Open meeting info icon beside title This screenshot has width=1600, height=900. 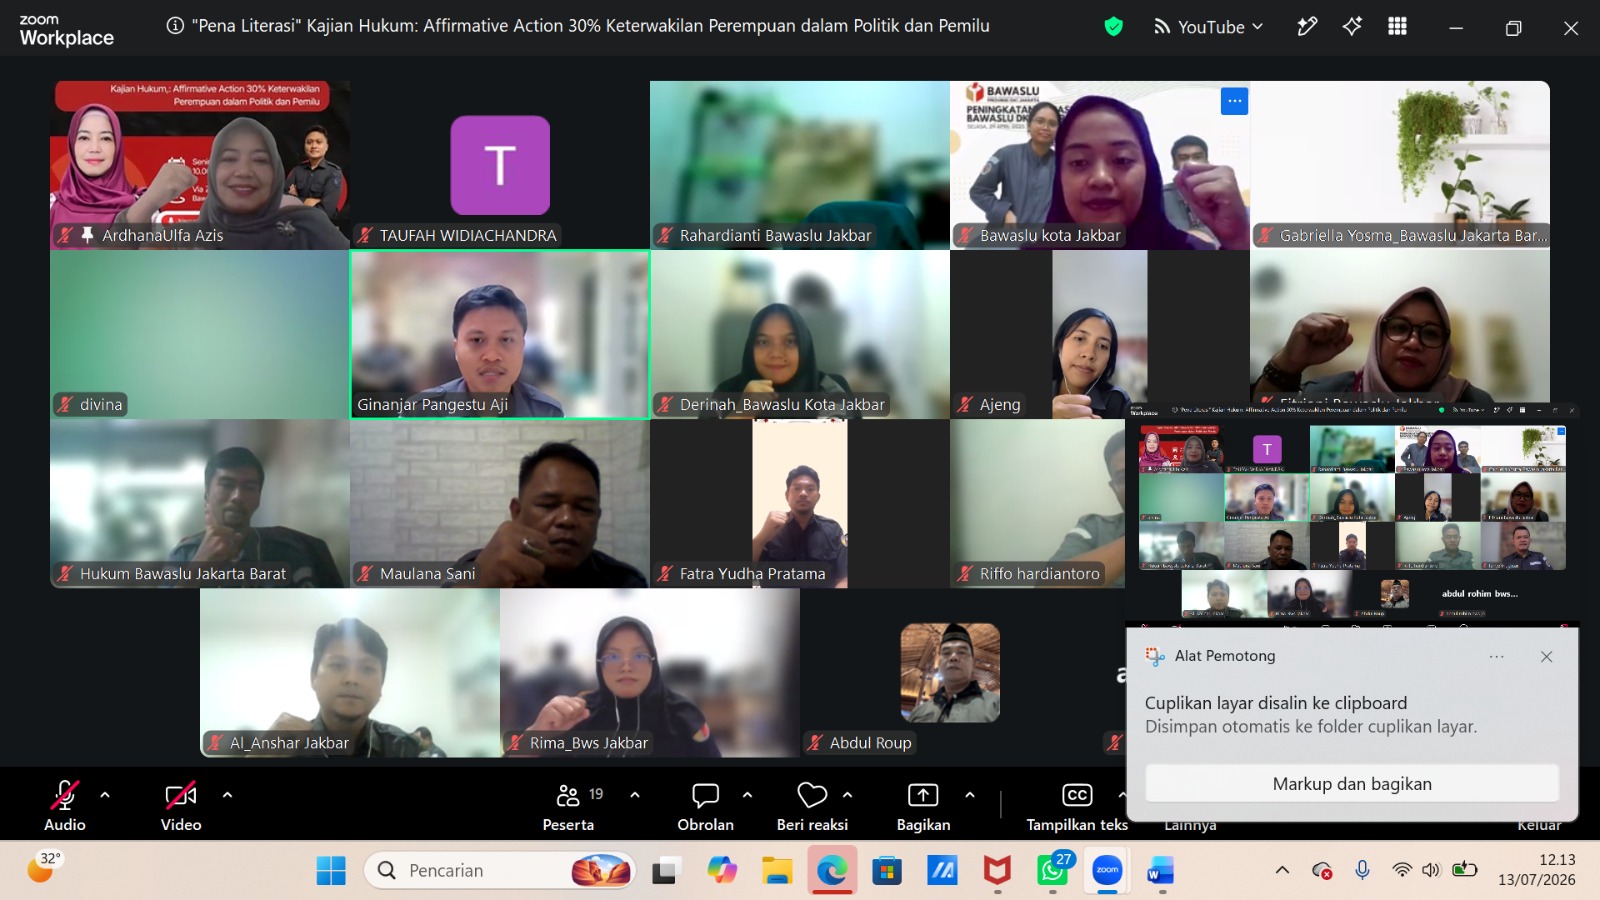[x=175, y=26]
